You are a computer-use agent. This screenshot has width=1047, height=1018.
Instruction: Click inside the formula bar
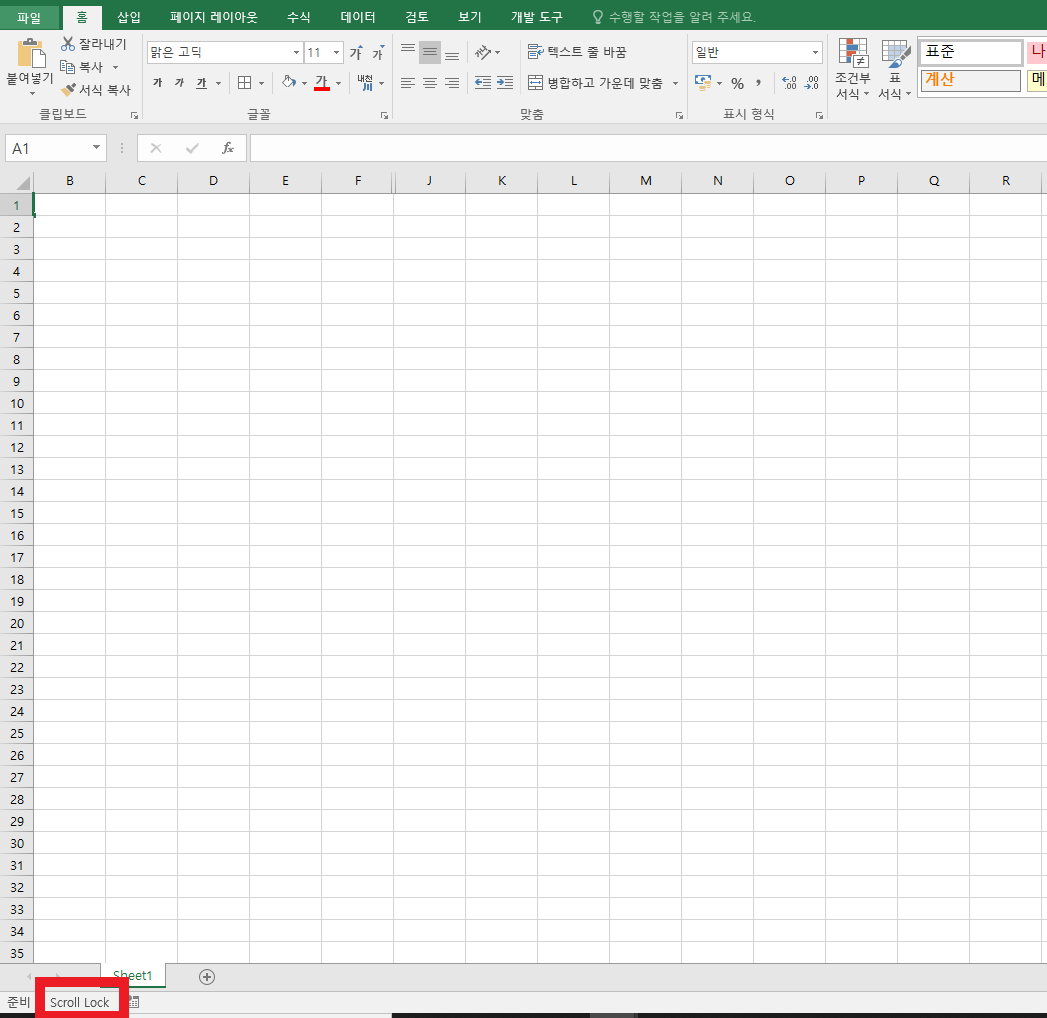point(648,148)
